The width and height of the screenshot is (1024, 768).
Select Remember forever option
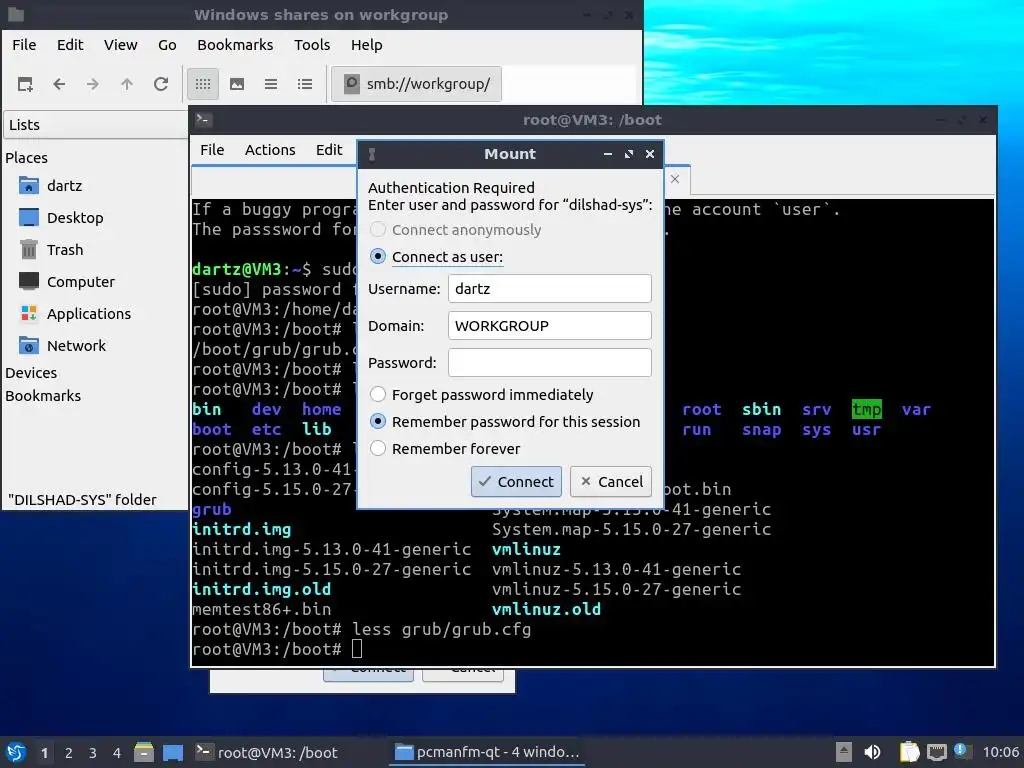tap(445, 449)
